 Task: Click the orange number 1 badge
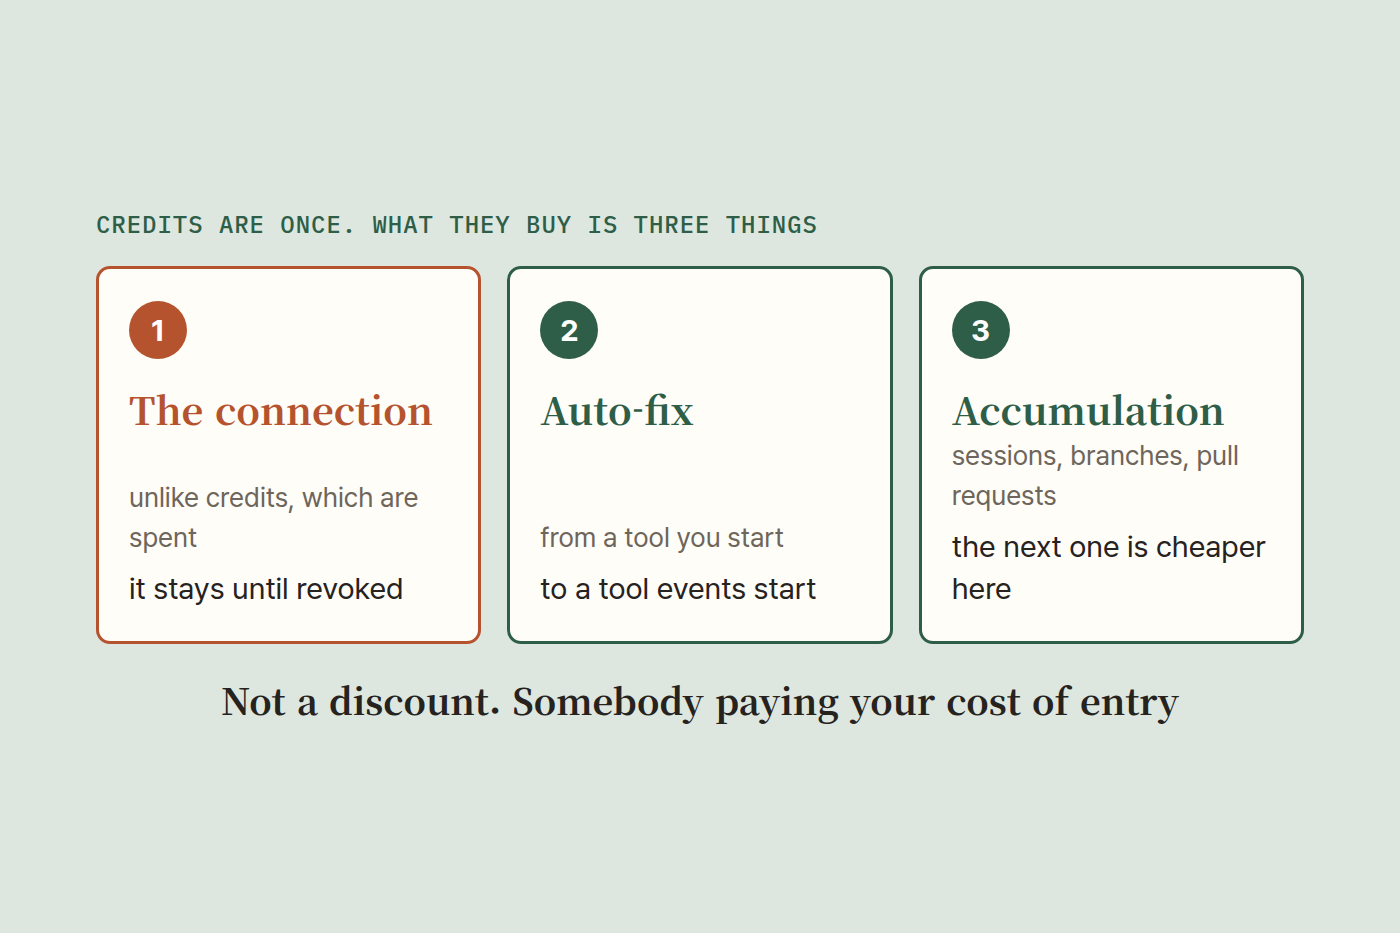click(158, 330)
